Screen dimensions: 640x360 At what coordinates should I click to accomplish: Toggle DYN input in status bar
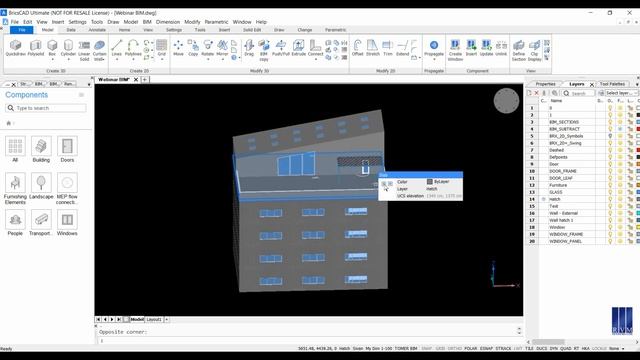pos(553,349)
